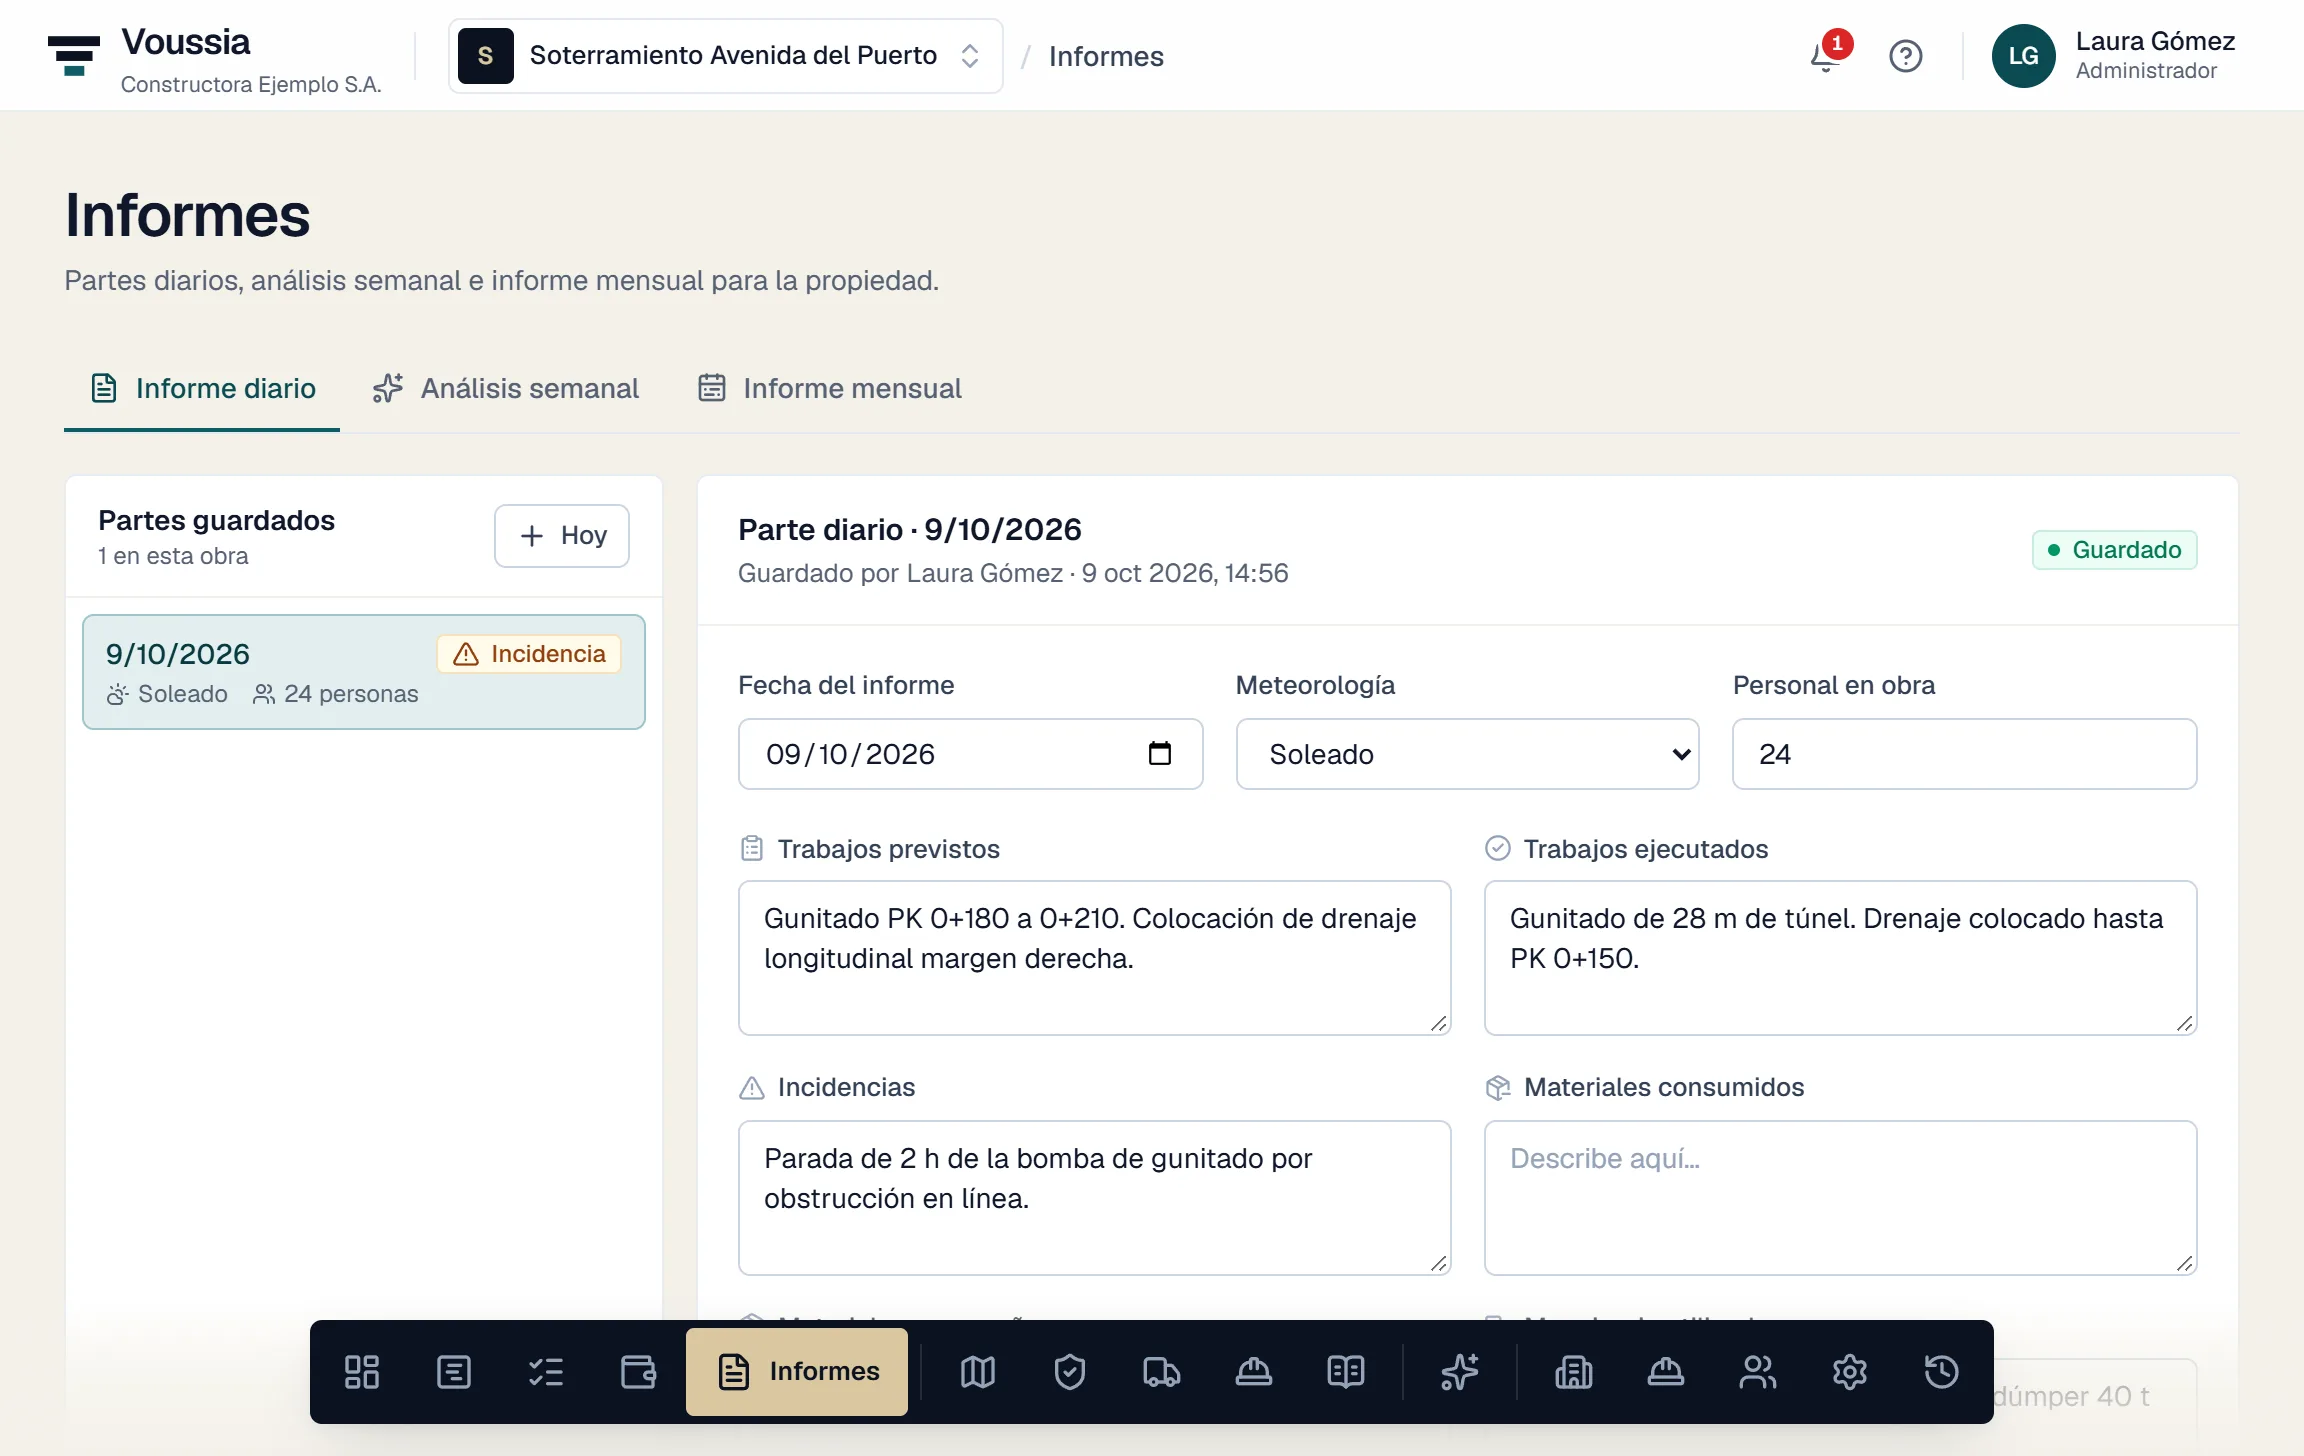Select the active Informes item in the dock
The height and width of the screenshot is (1456, 2304).
point(797,1372)
